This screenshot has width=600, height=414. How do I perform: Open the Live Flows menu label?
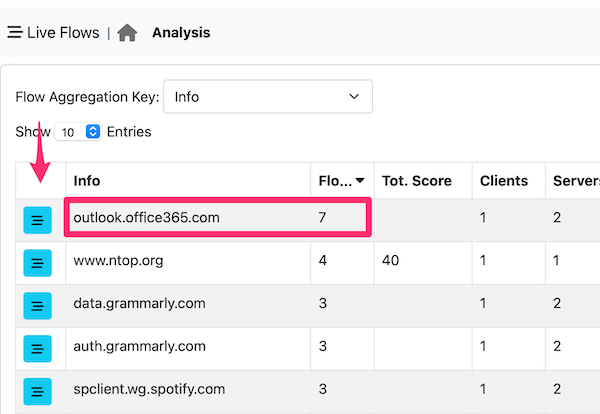(63, 33)
